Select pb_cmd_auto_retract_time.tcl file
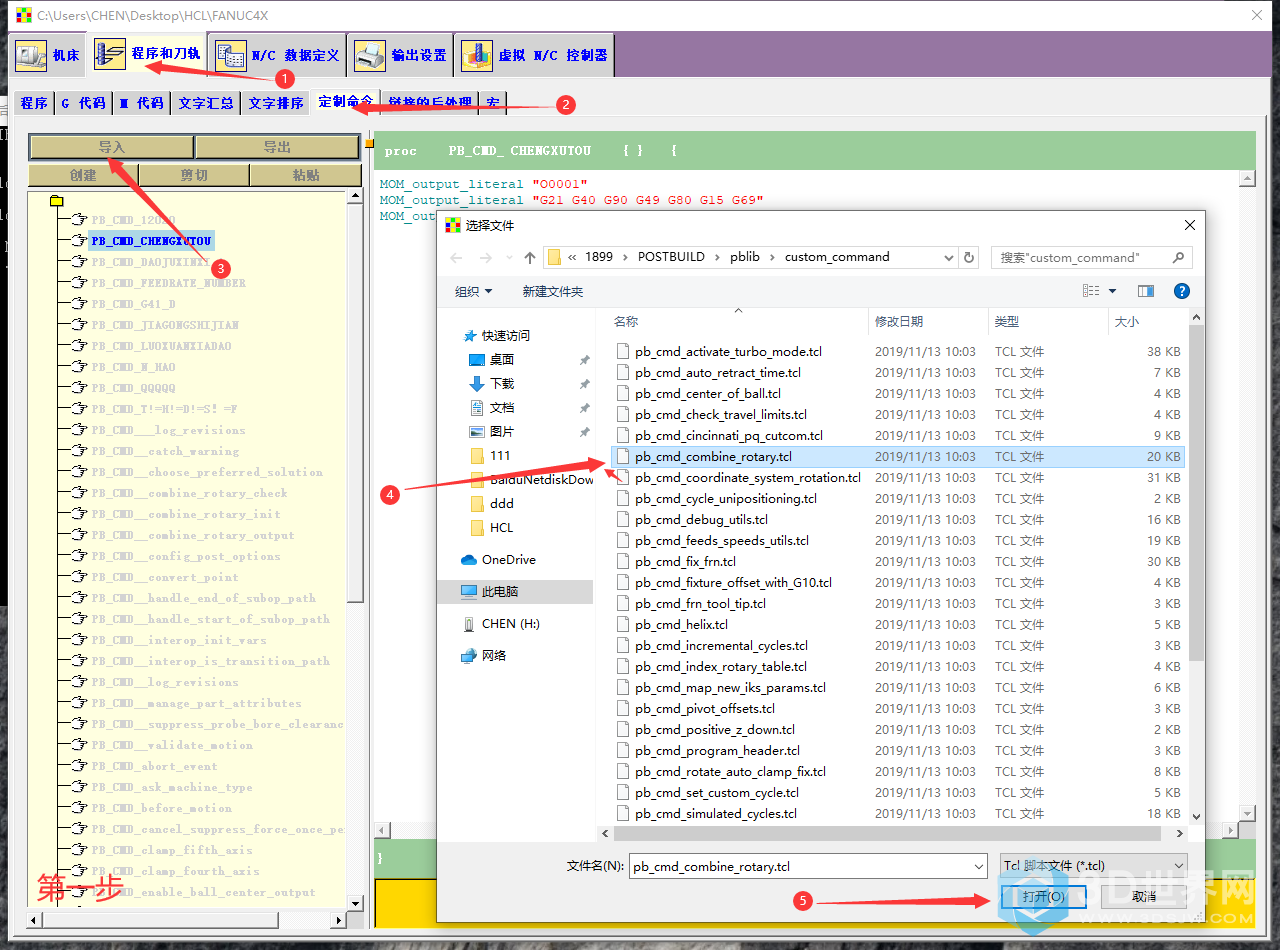Image resolution: width=1280 pixels, height=950 pixels. tap(718, 372)
